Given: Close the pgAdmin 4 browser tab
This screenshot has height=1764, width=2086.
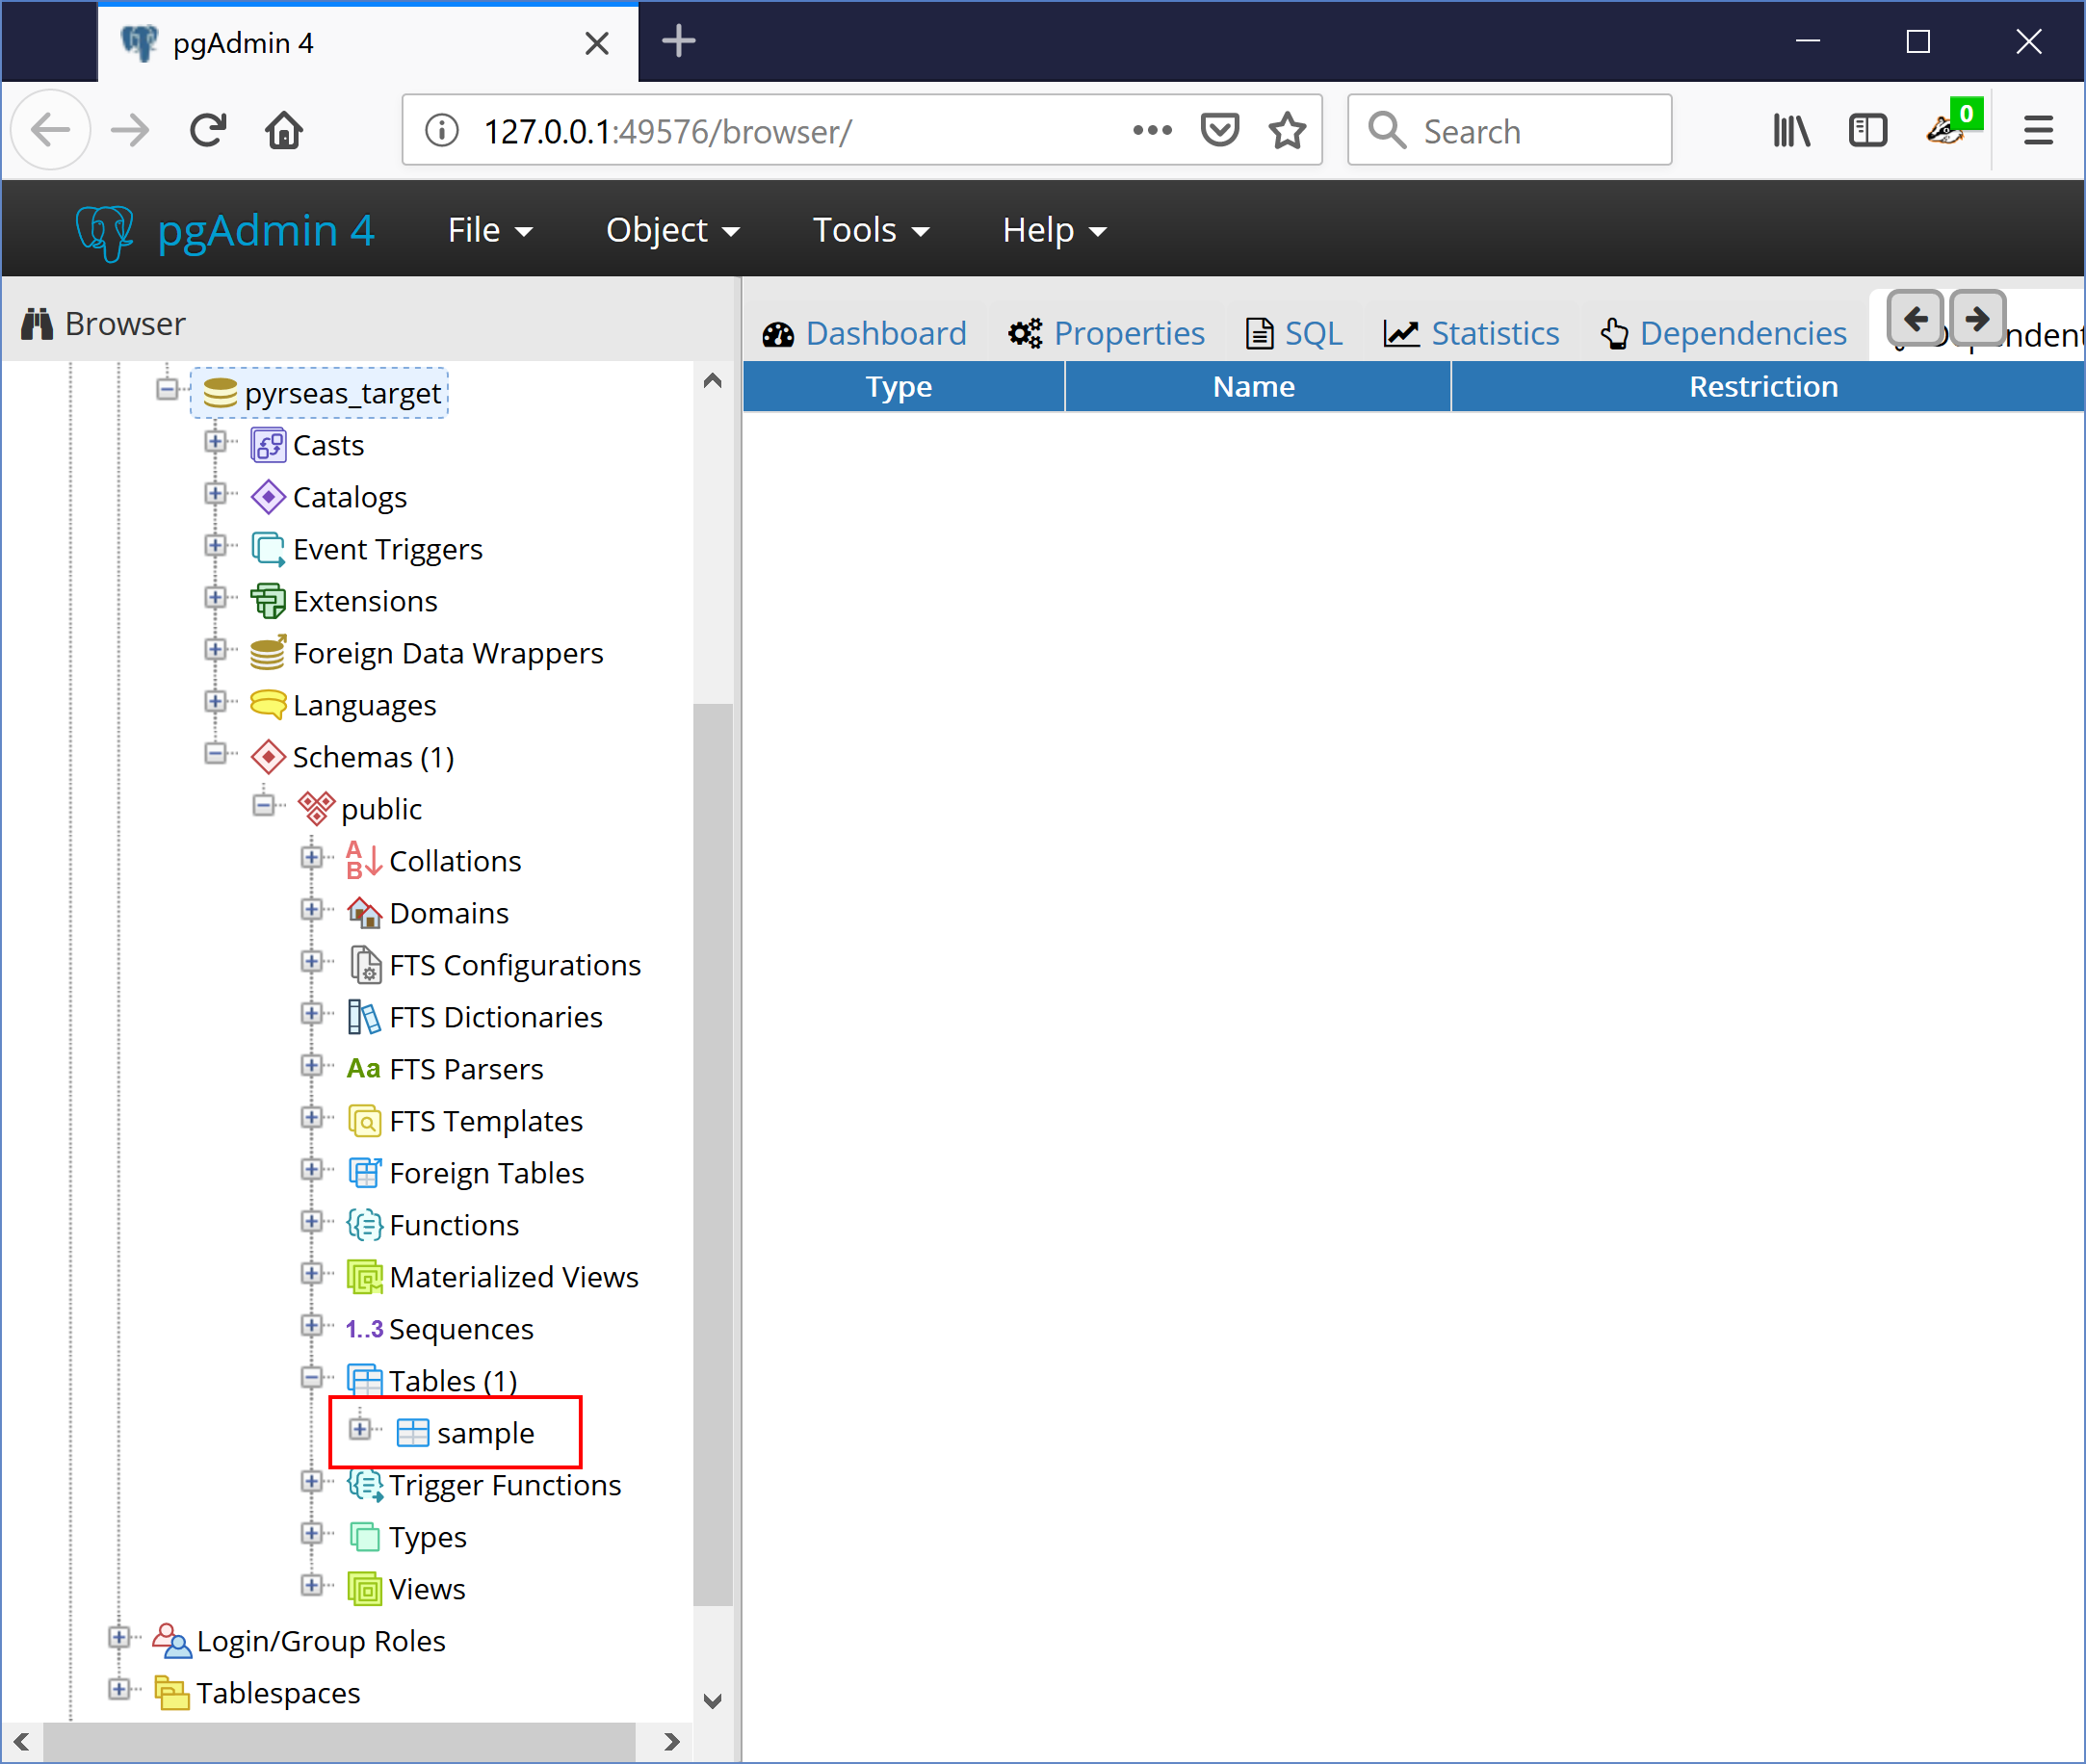Looking at the screenshot, I should click(x=597, y=43).
